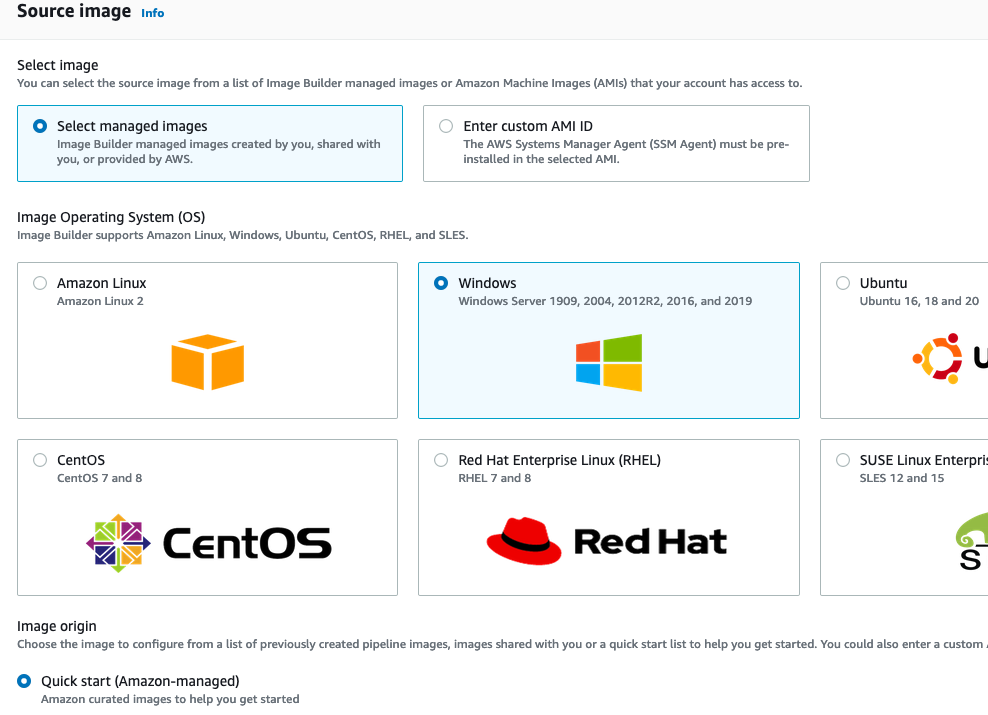Click the orange Amazon Linux box icon
The image size is (988, 715).
[x=207, y=362]
